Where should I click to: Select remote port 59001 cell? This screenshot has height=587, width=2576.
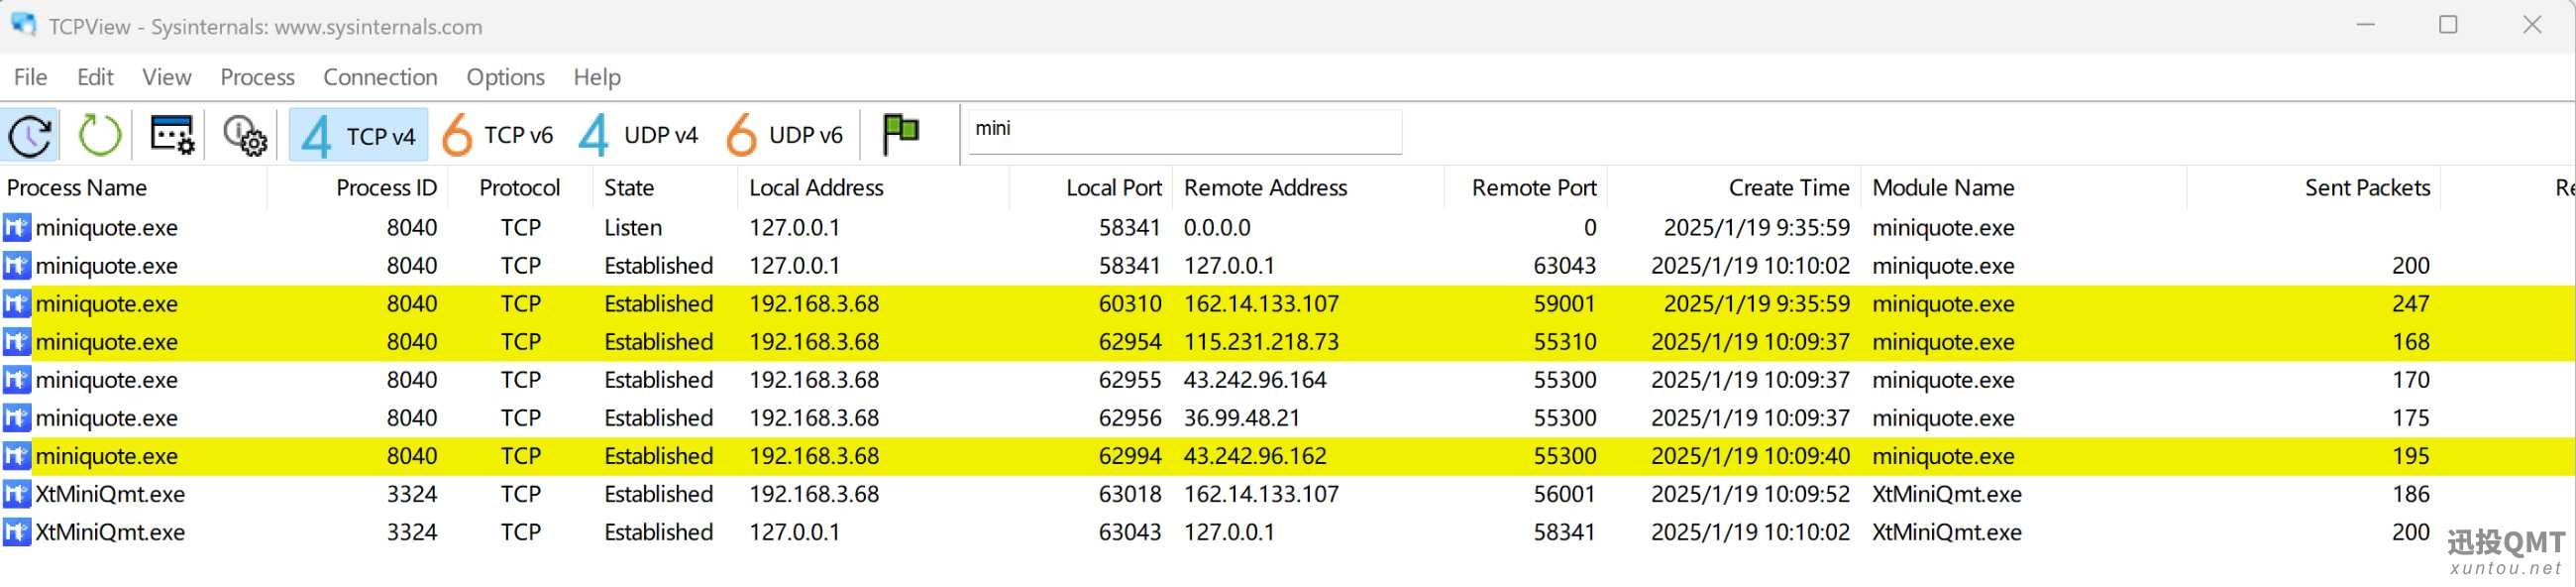(x=1565, y=304)
